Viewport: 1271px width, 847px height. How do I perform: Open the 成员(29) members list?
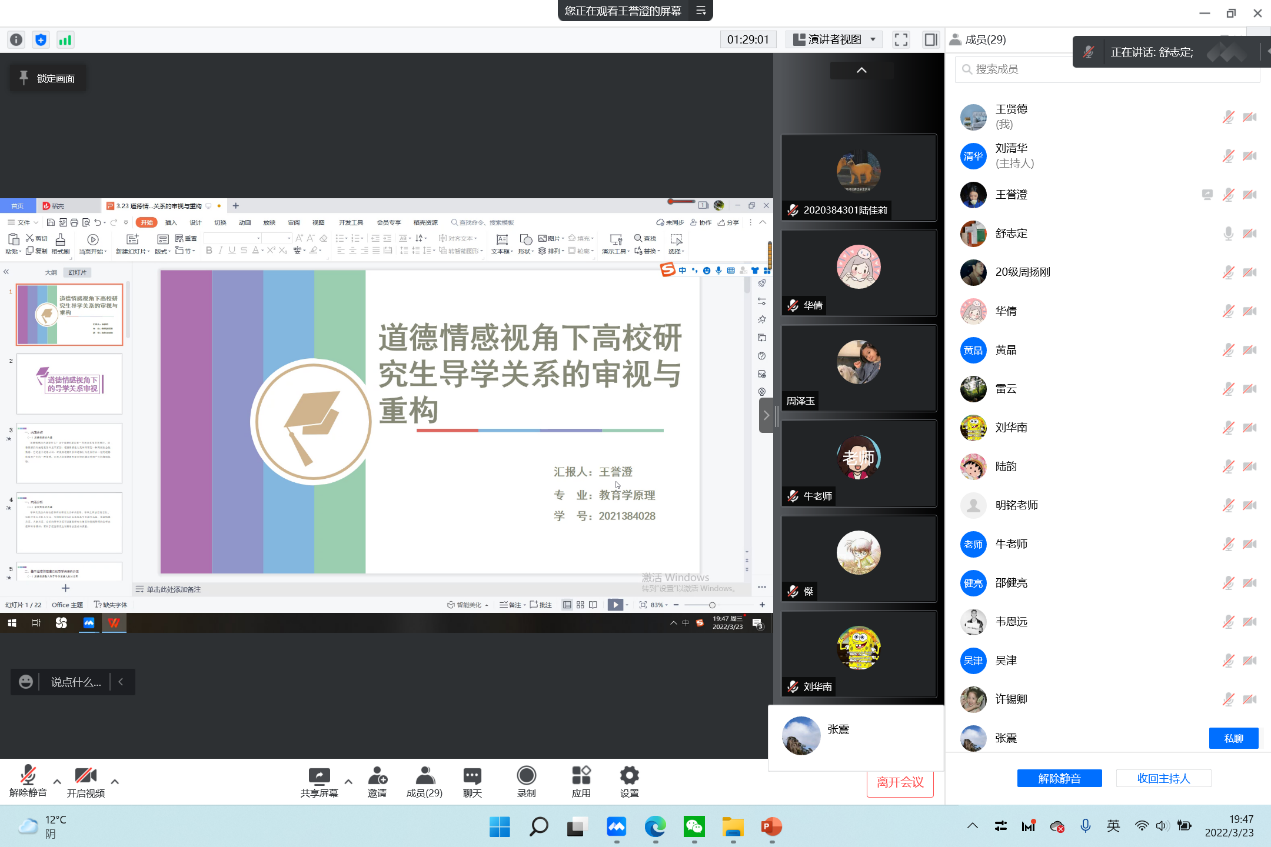tap(424, 777)
